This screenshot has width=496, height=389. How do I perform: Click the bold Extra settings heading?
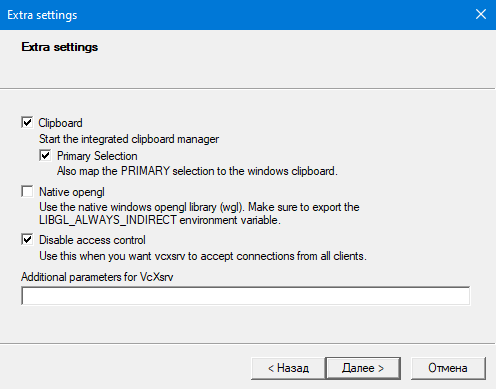[x=60, y=47]
